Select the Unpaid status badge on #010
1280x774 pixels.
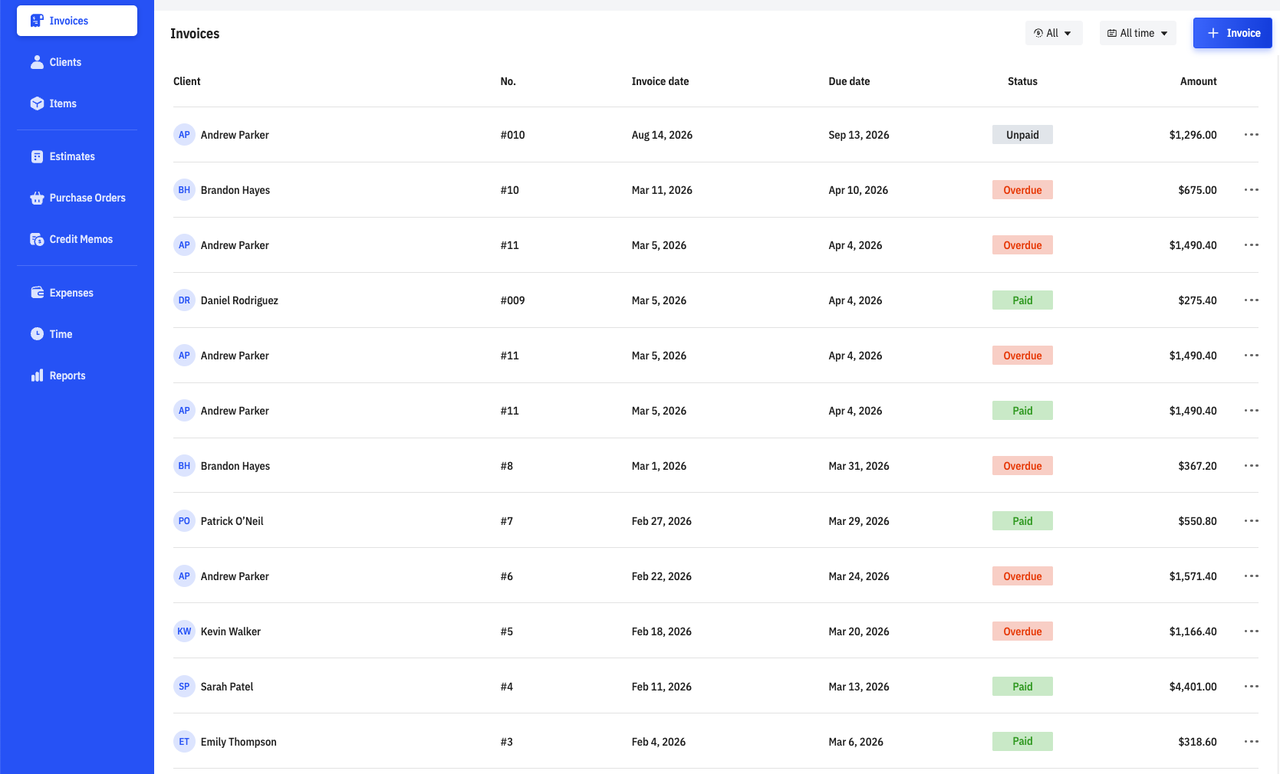1022,135
